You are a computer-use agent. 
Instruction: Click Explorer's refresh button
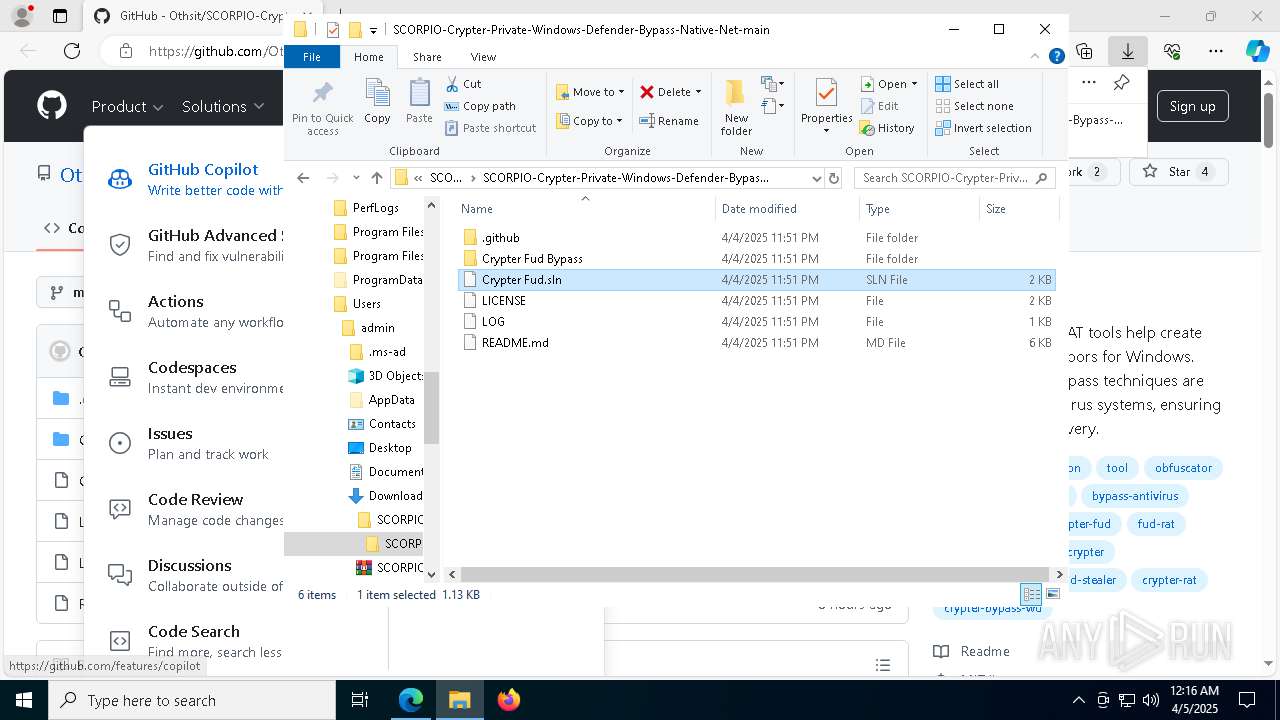tap(834, 178)
